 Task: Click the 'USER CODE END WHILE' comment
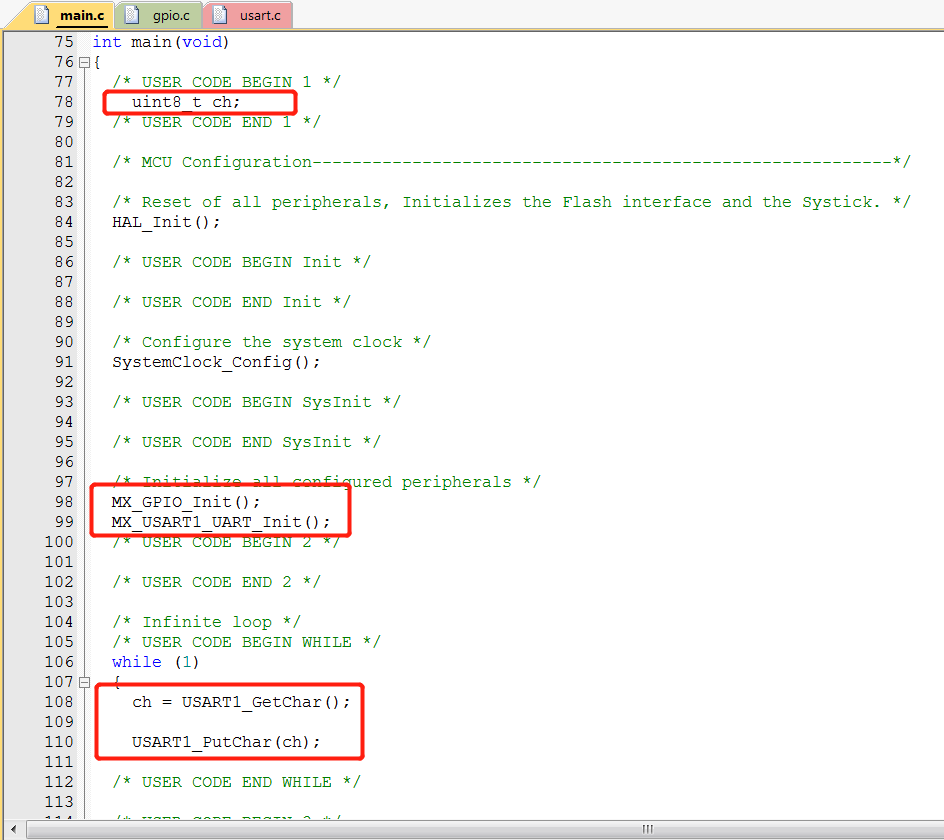pos(237,782)
